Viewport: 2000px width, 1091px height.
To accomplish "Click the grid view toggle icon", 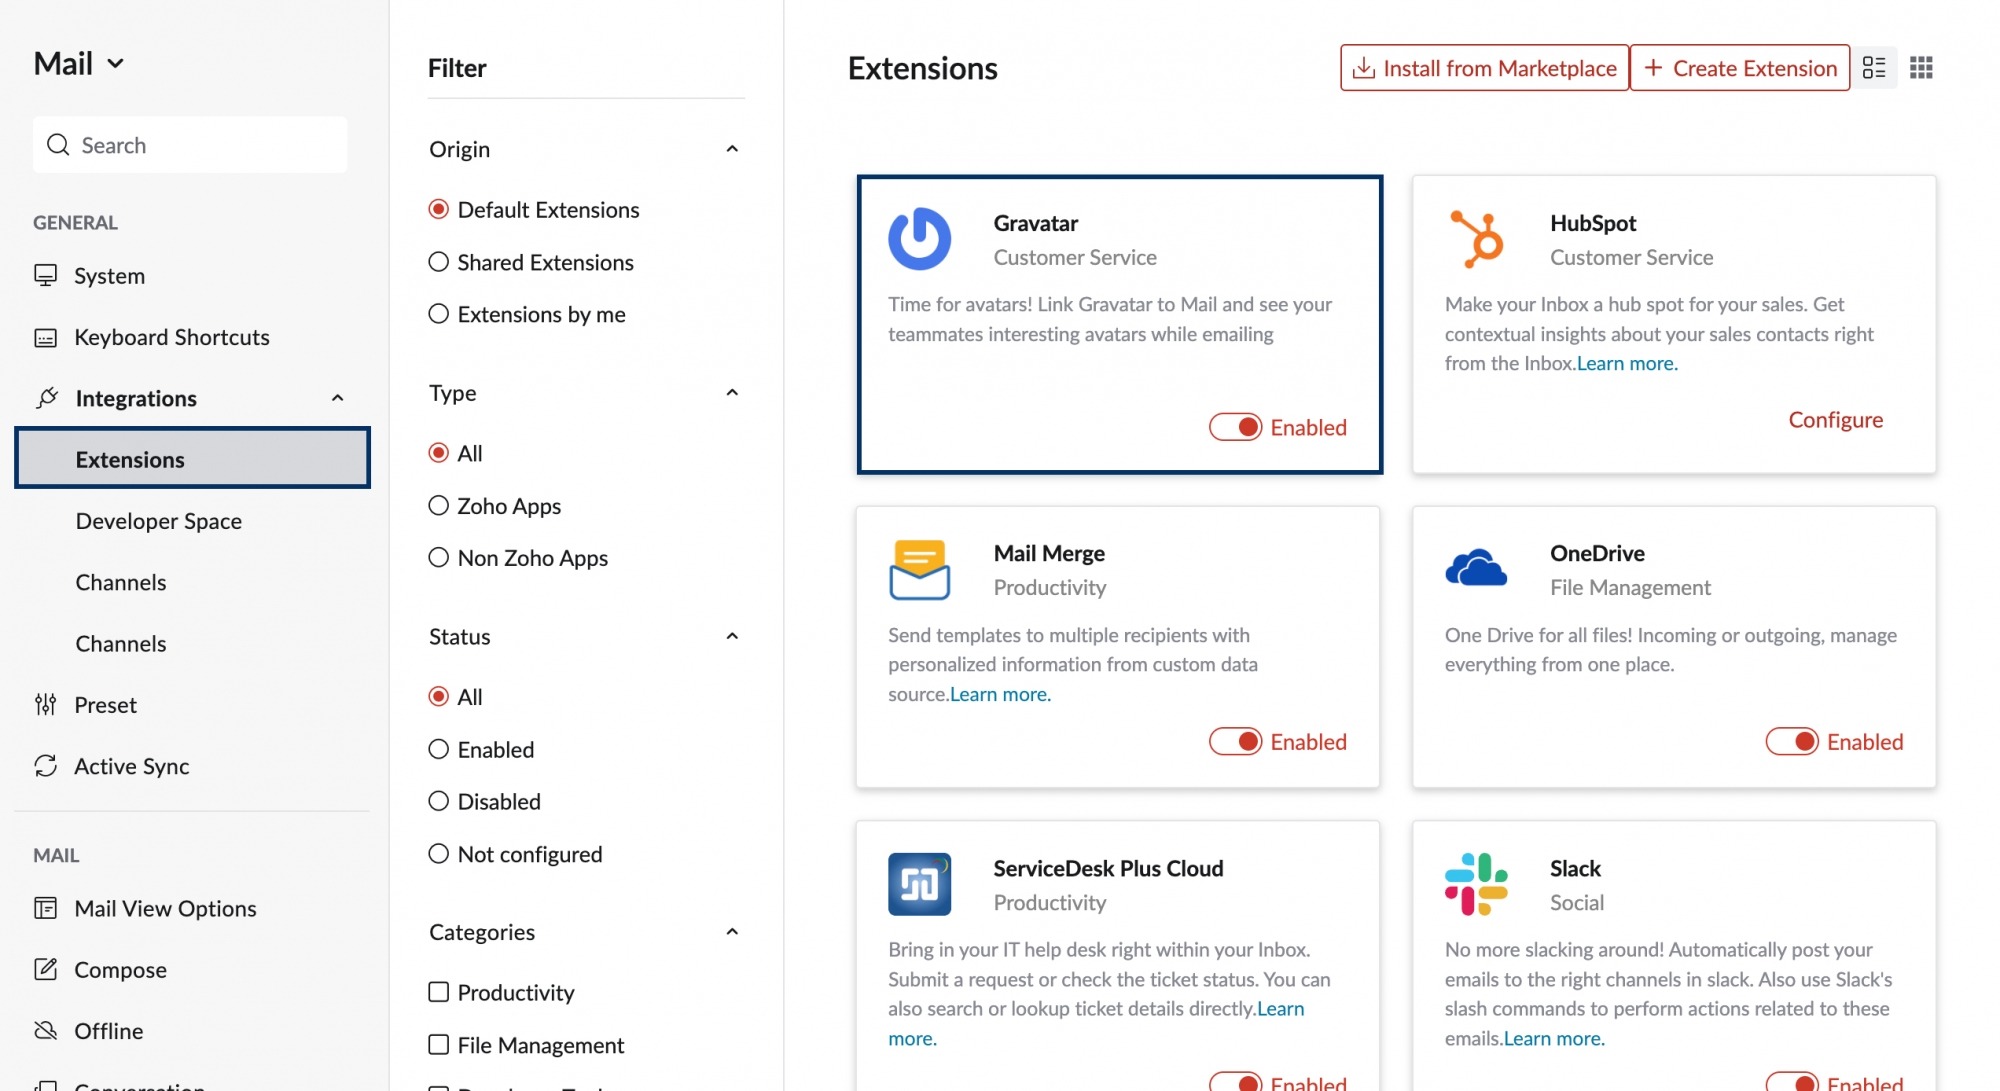I will [x=1921, y=67].
